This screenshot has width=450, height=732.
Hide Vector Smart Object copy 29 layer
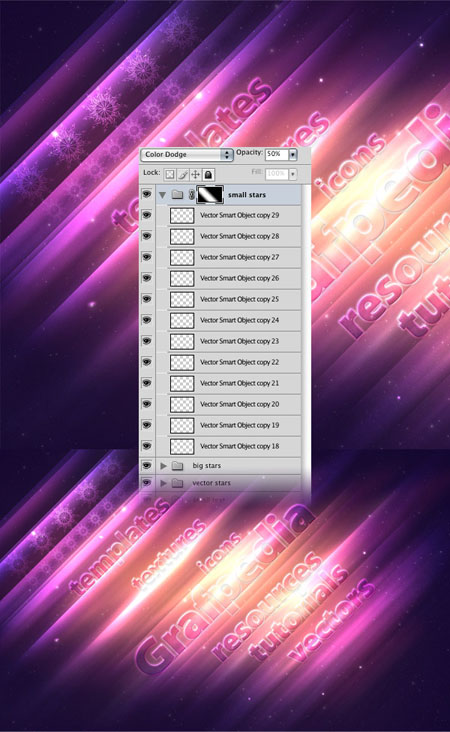pos(147,215)
